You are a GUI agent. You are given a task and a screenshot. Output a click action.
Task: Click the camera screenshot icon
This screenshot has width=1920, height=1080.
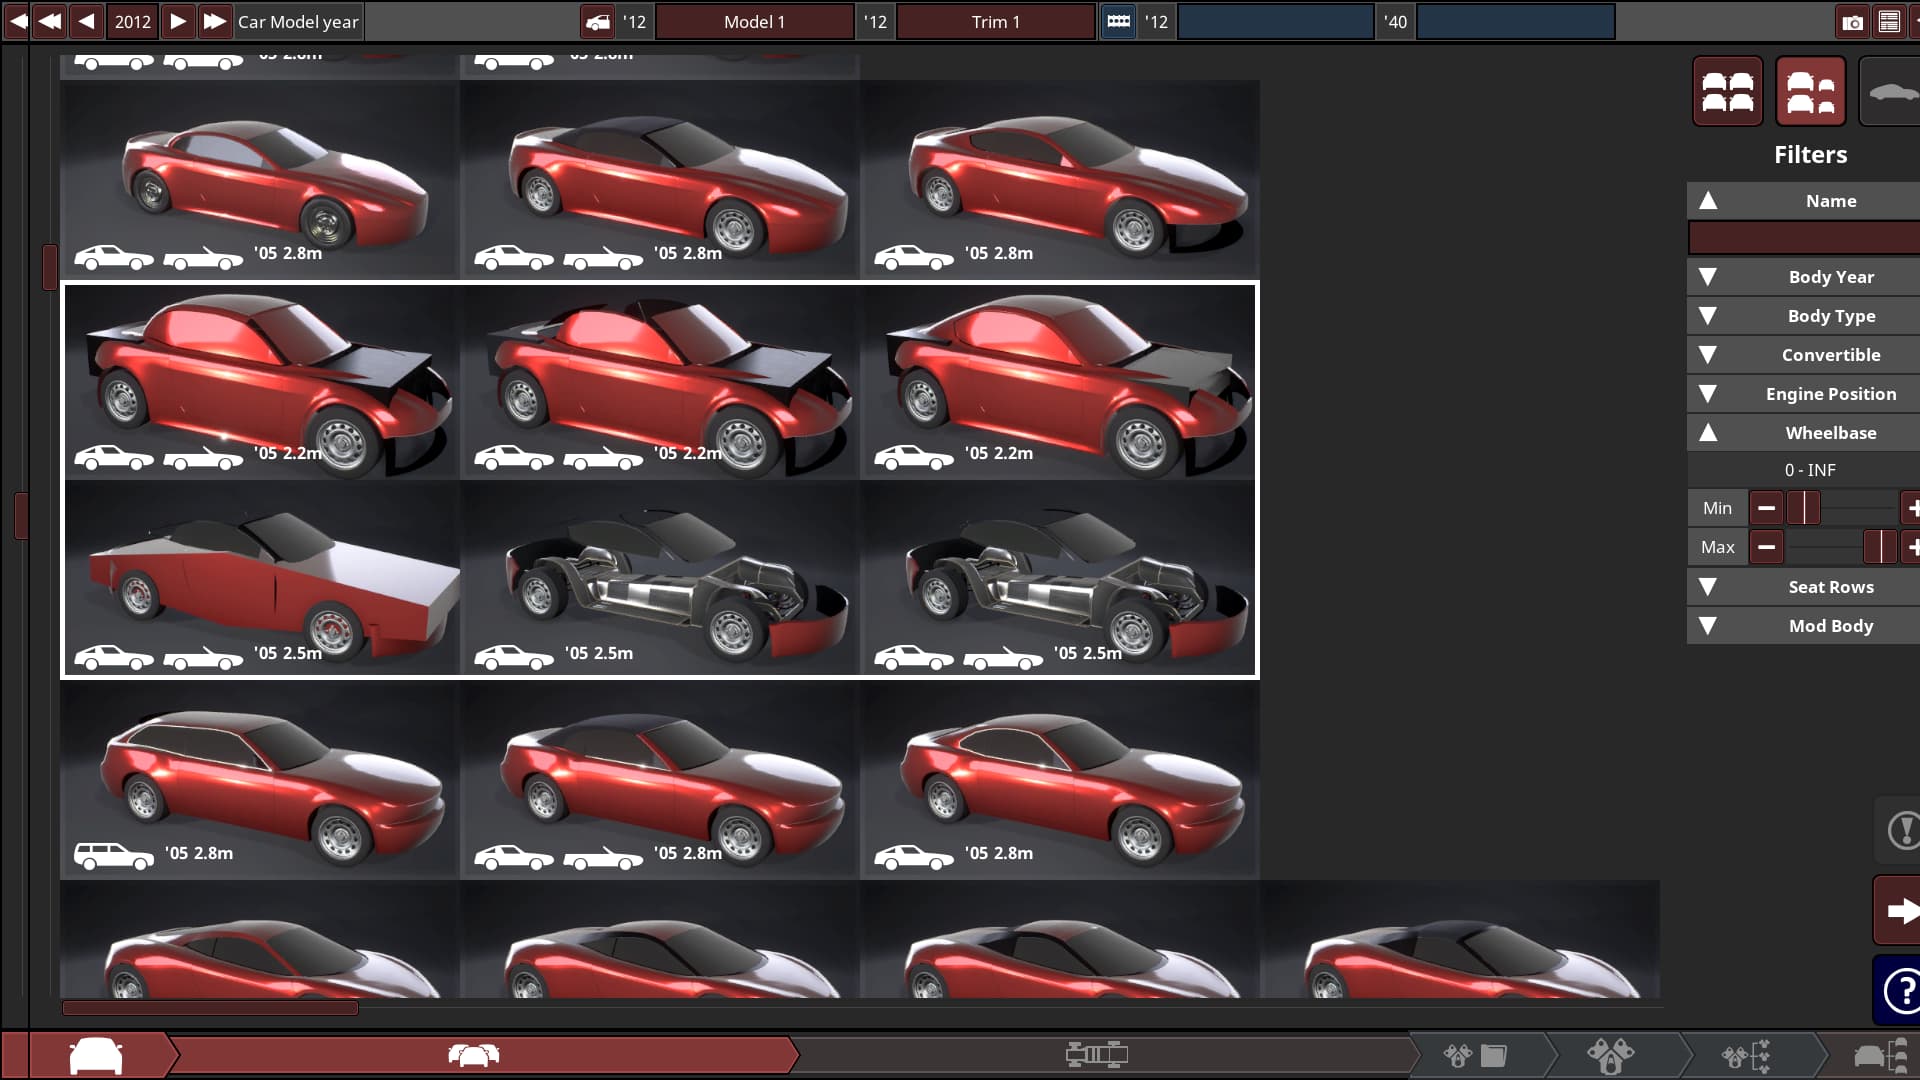coord(1852,22)
